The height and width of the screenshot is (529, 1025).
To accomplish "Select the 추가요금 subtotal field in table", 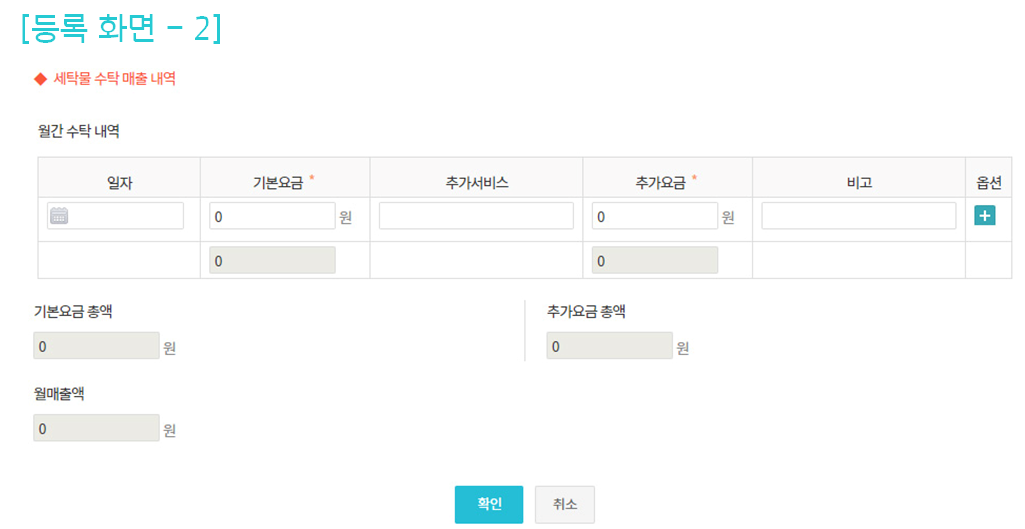I will click(655, 260).
